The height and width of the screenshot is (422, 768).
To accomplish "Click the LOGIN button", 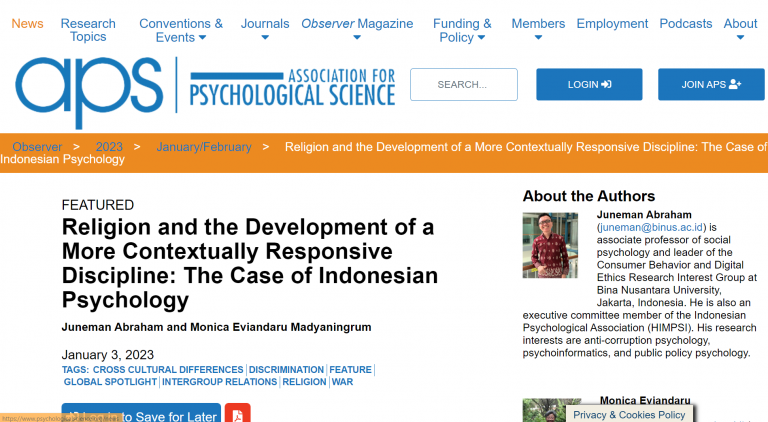I will [589, 85].
